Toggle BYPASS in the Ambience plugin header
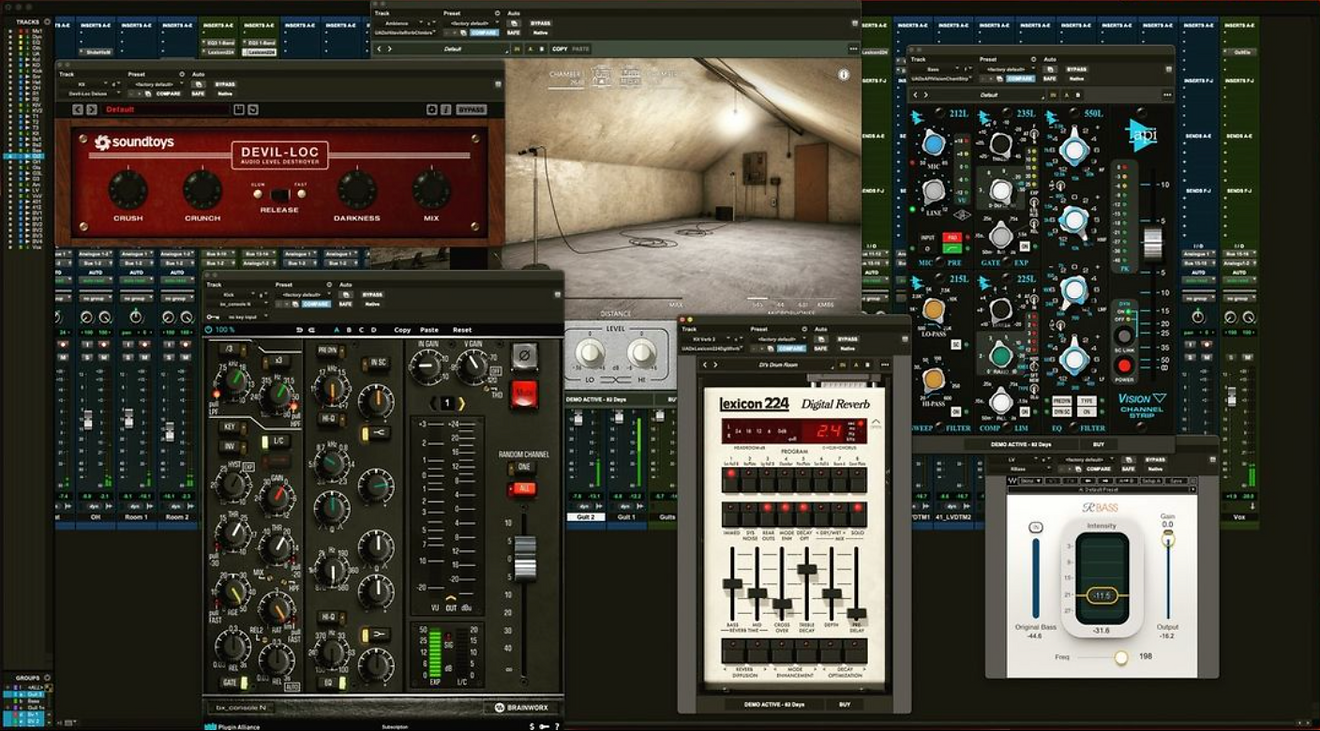 541,23
